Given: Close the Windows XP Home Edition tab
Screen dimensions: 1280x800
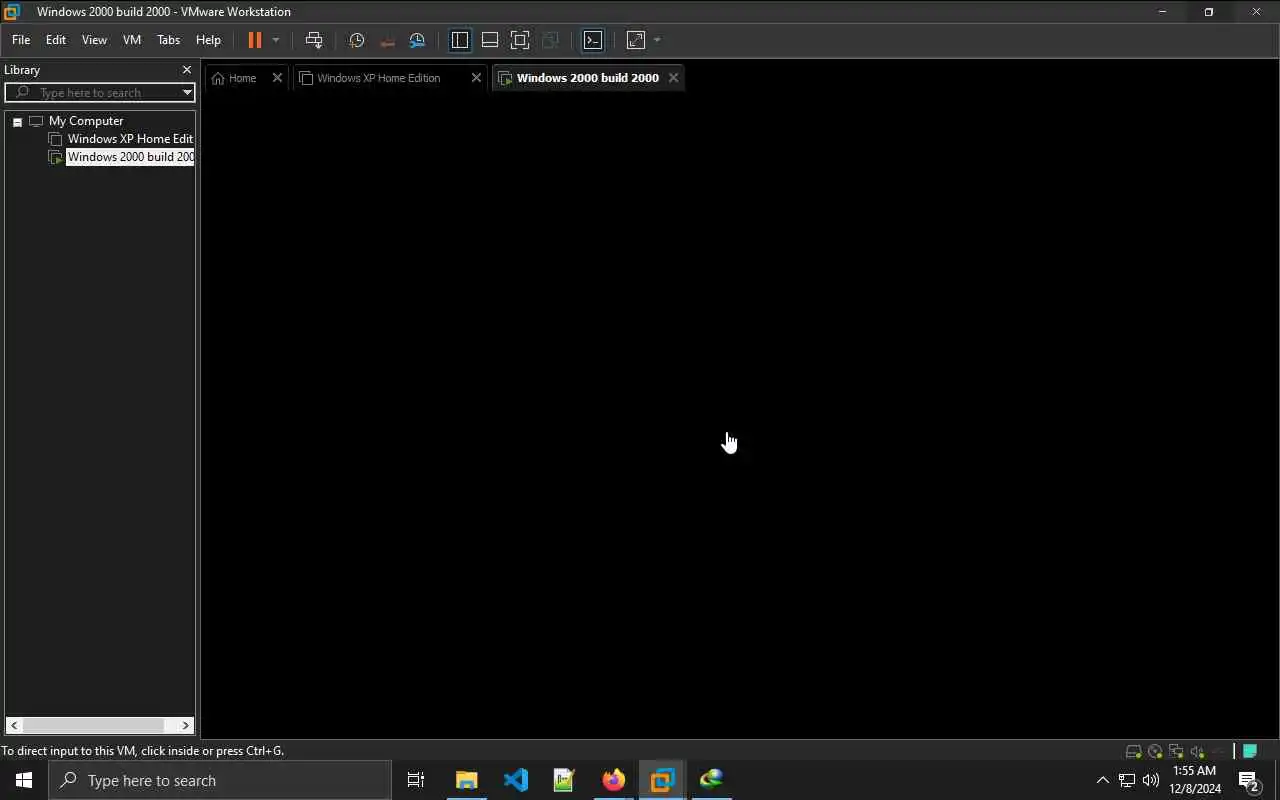Looking at the screenshot, I should pyautogui.click(x=476, y=78).
